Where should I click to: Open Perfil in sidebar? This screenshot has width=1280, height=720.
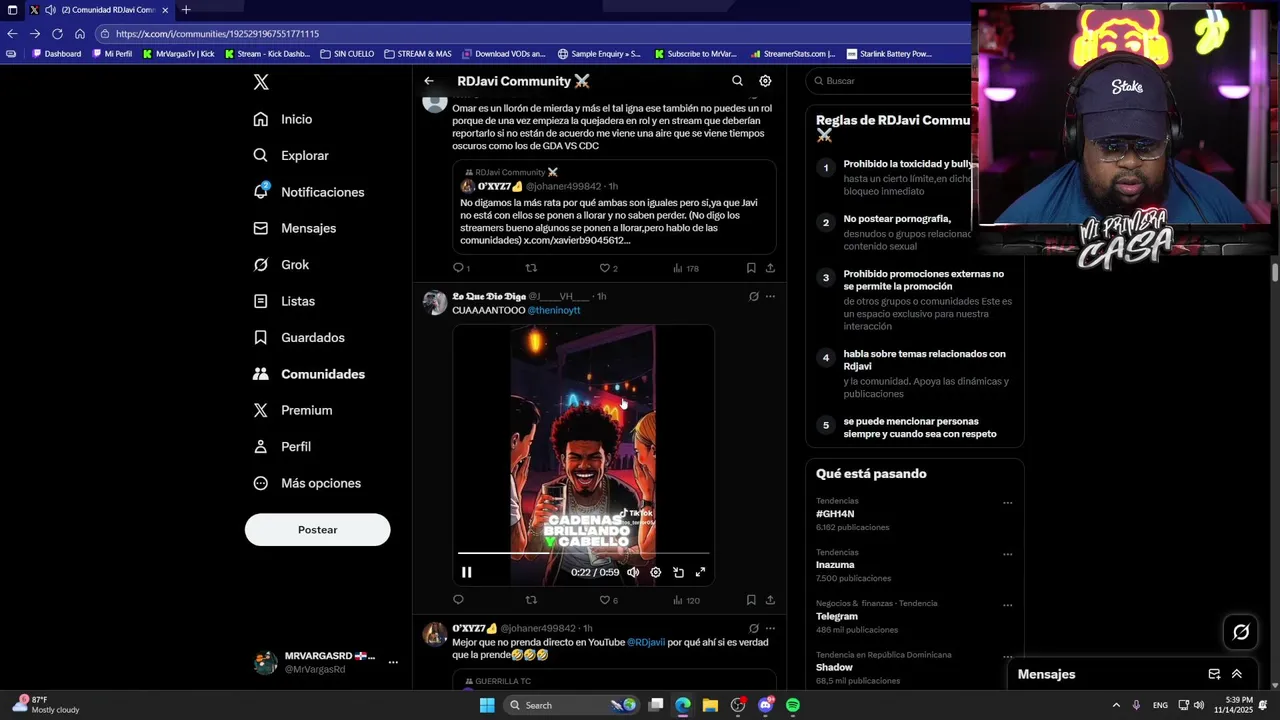pyautogui.click(x=282, y=447)
